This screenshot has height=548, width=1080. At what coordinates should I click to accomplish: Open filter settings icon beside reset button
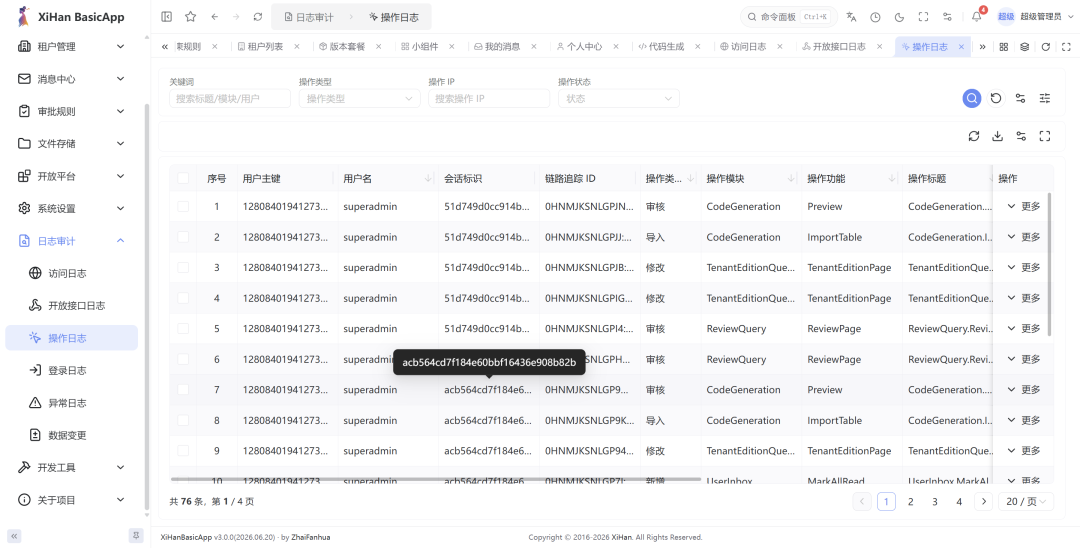click(1021, 98)
